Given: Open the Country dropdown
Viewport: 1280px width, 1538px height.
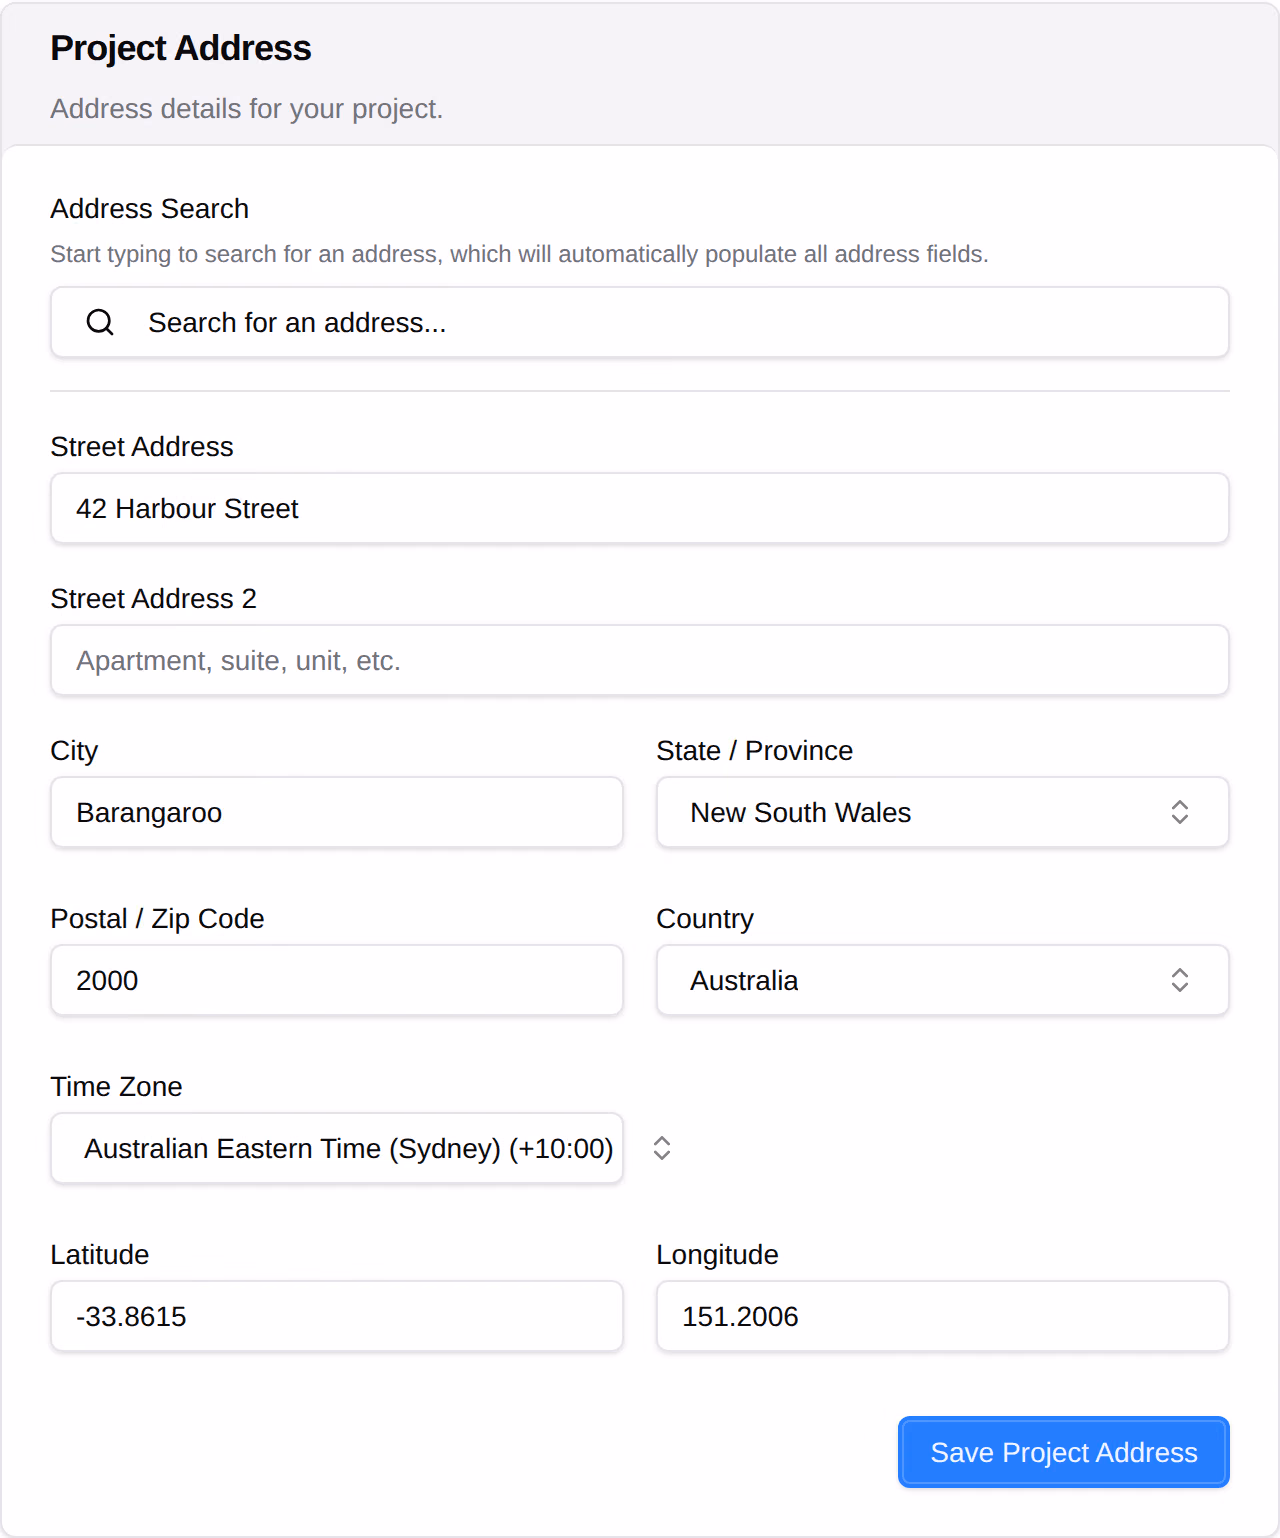Looking at the screenshot, I should (943, 980).
